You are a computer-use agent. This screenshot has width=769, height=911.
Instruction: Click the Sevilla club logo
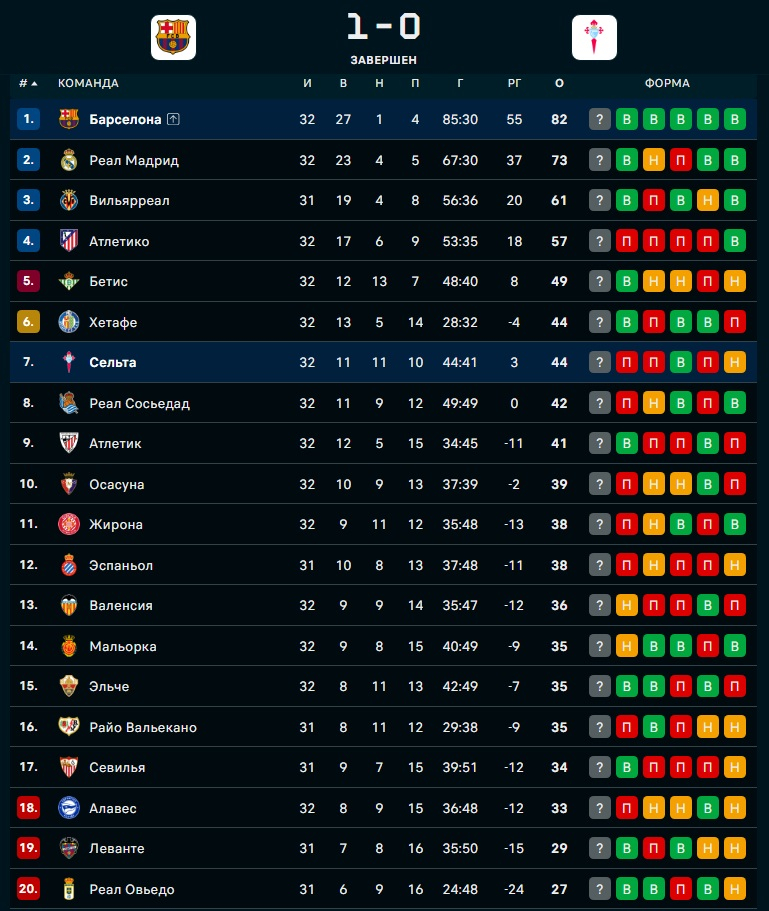(68, 767)
